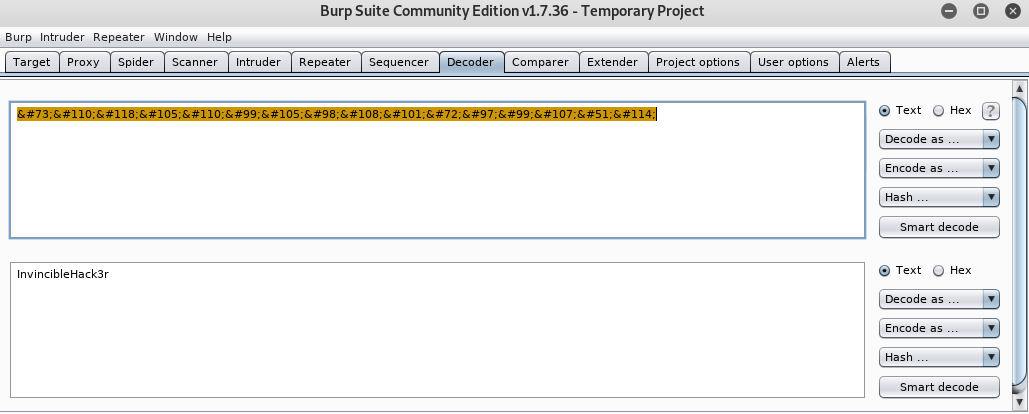Click Smart decode for the top pane
The image size is (1029, 414).
pos(939,227)
